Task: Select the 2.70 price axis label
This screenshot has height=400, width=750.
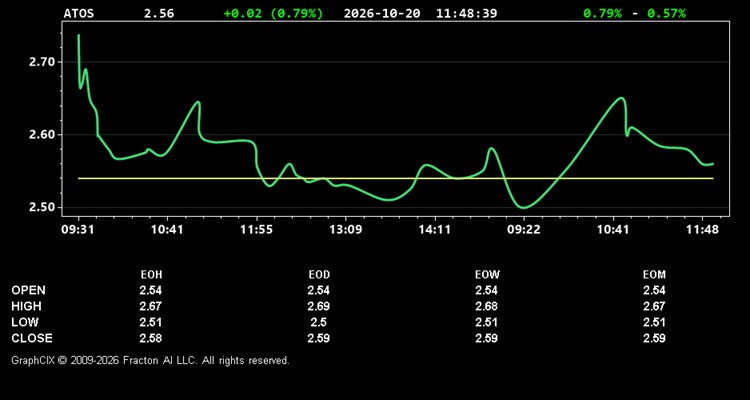Action: (x=42, y=62)
